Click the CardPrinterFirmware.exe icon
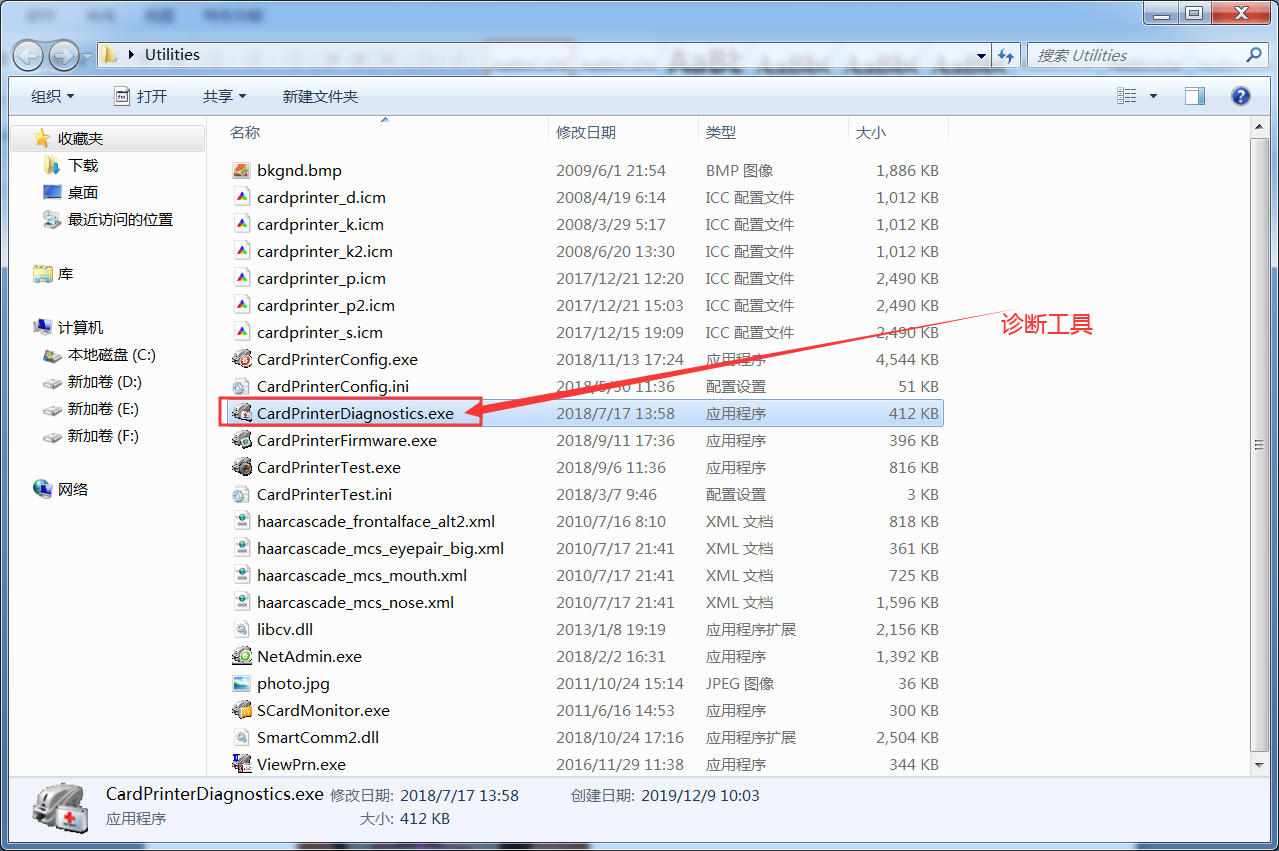1279x851 pixels. pos(241,440)
